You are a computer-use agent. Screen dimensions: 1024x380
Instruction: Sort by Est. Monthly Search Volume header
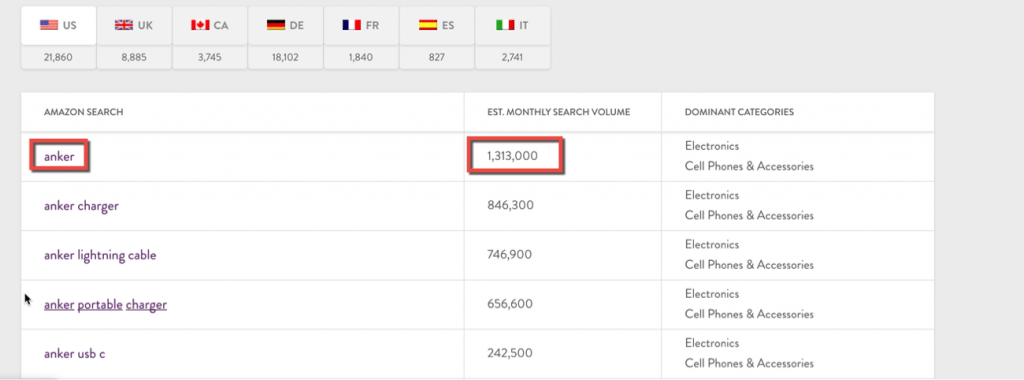click(x=558, y=112)
